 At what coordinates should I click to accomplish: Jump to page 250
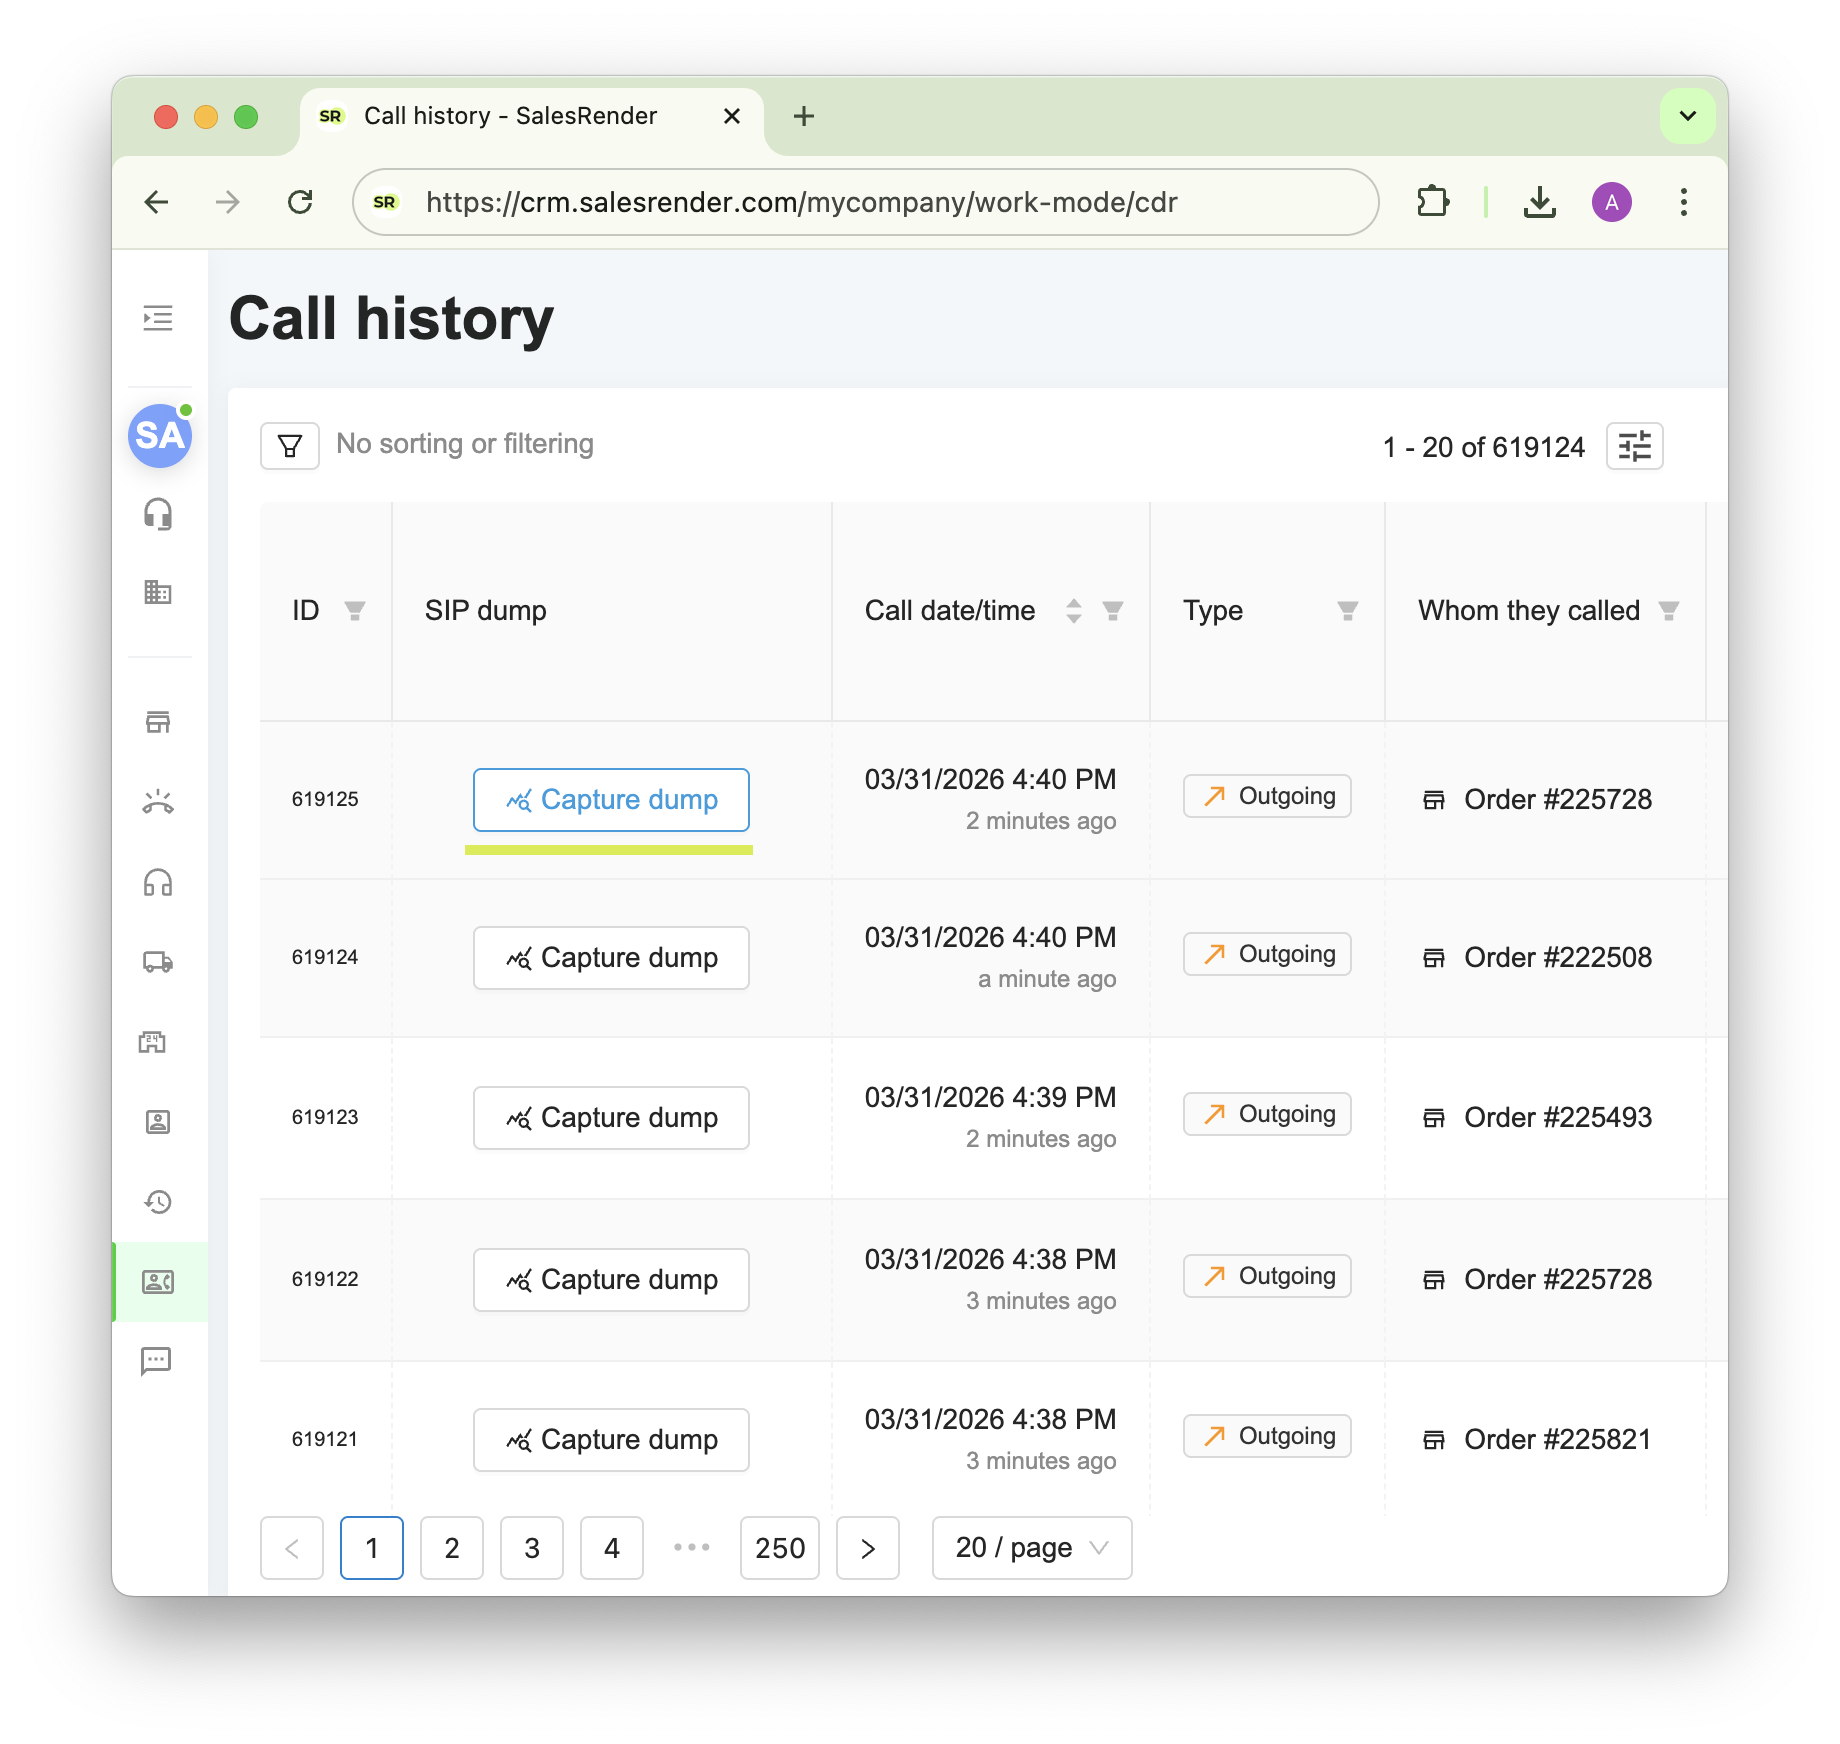[780, 1548]
